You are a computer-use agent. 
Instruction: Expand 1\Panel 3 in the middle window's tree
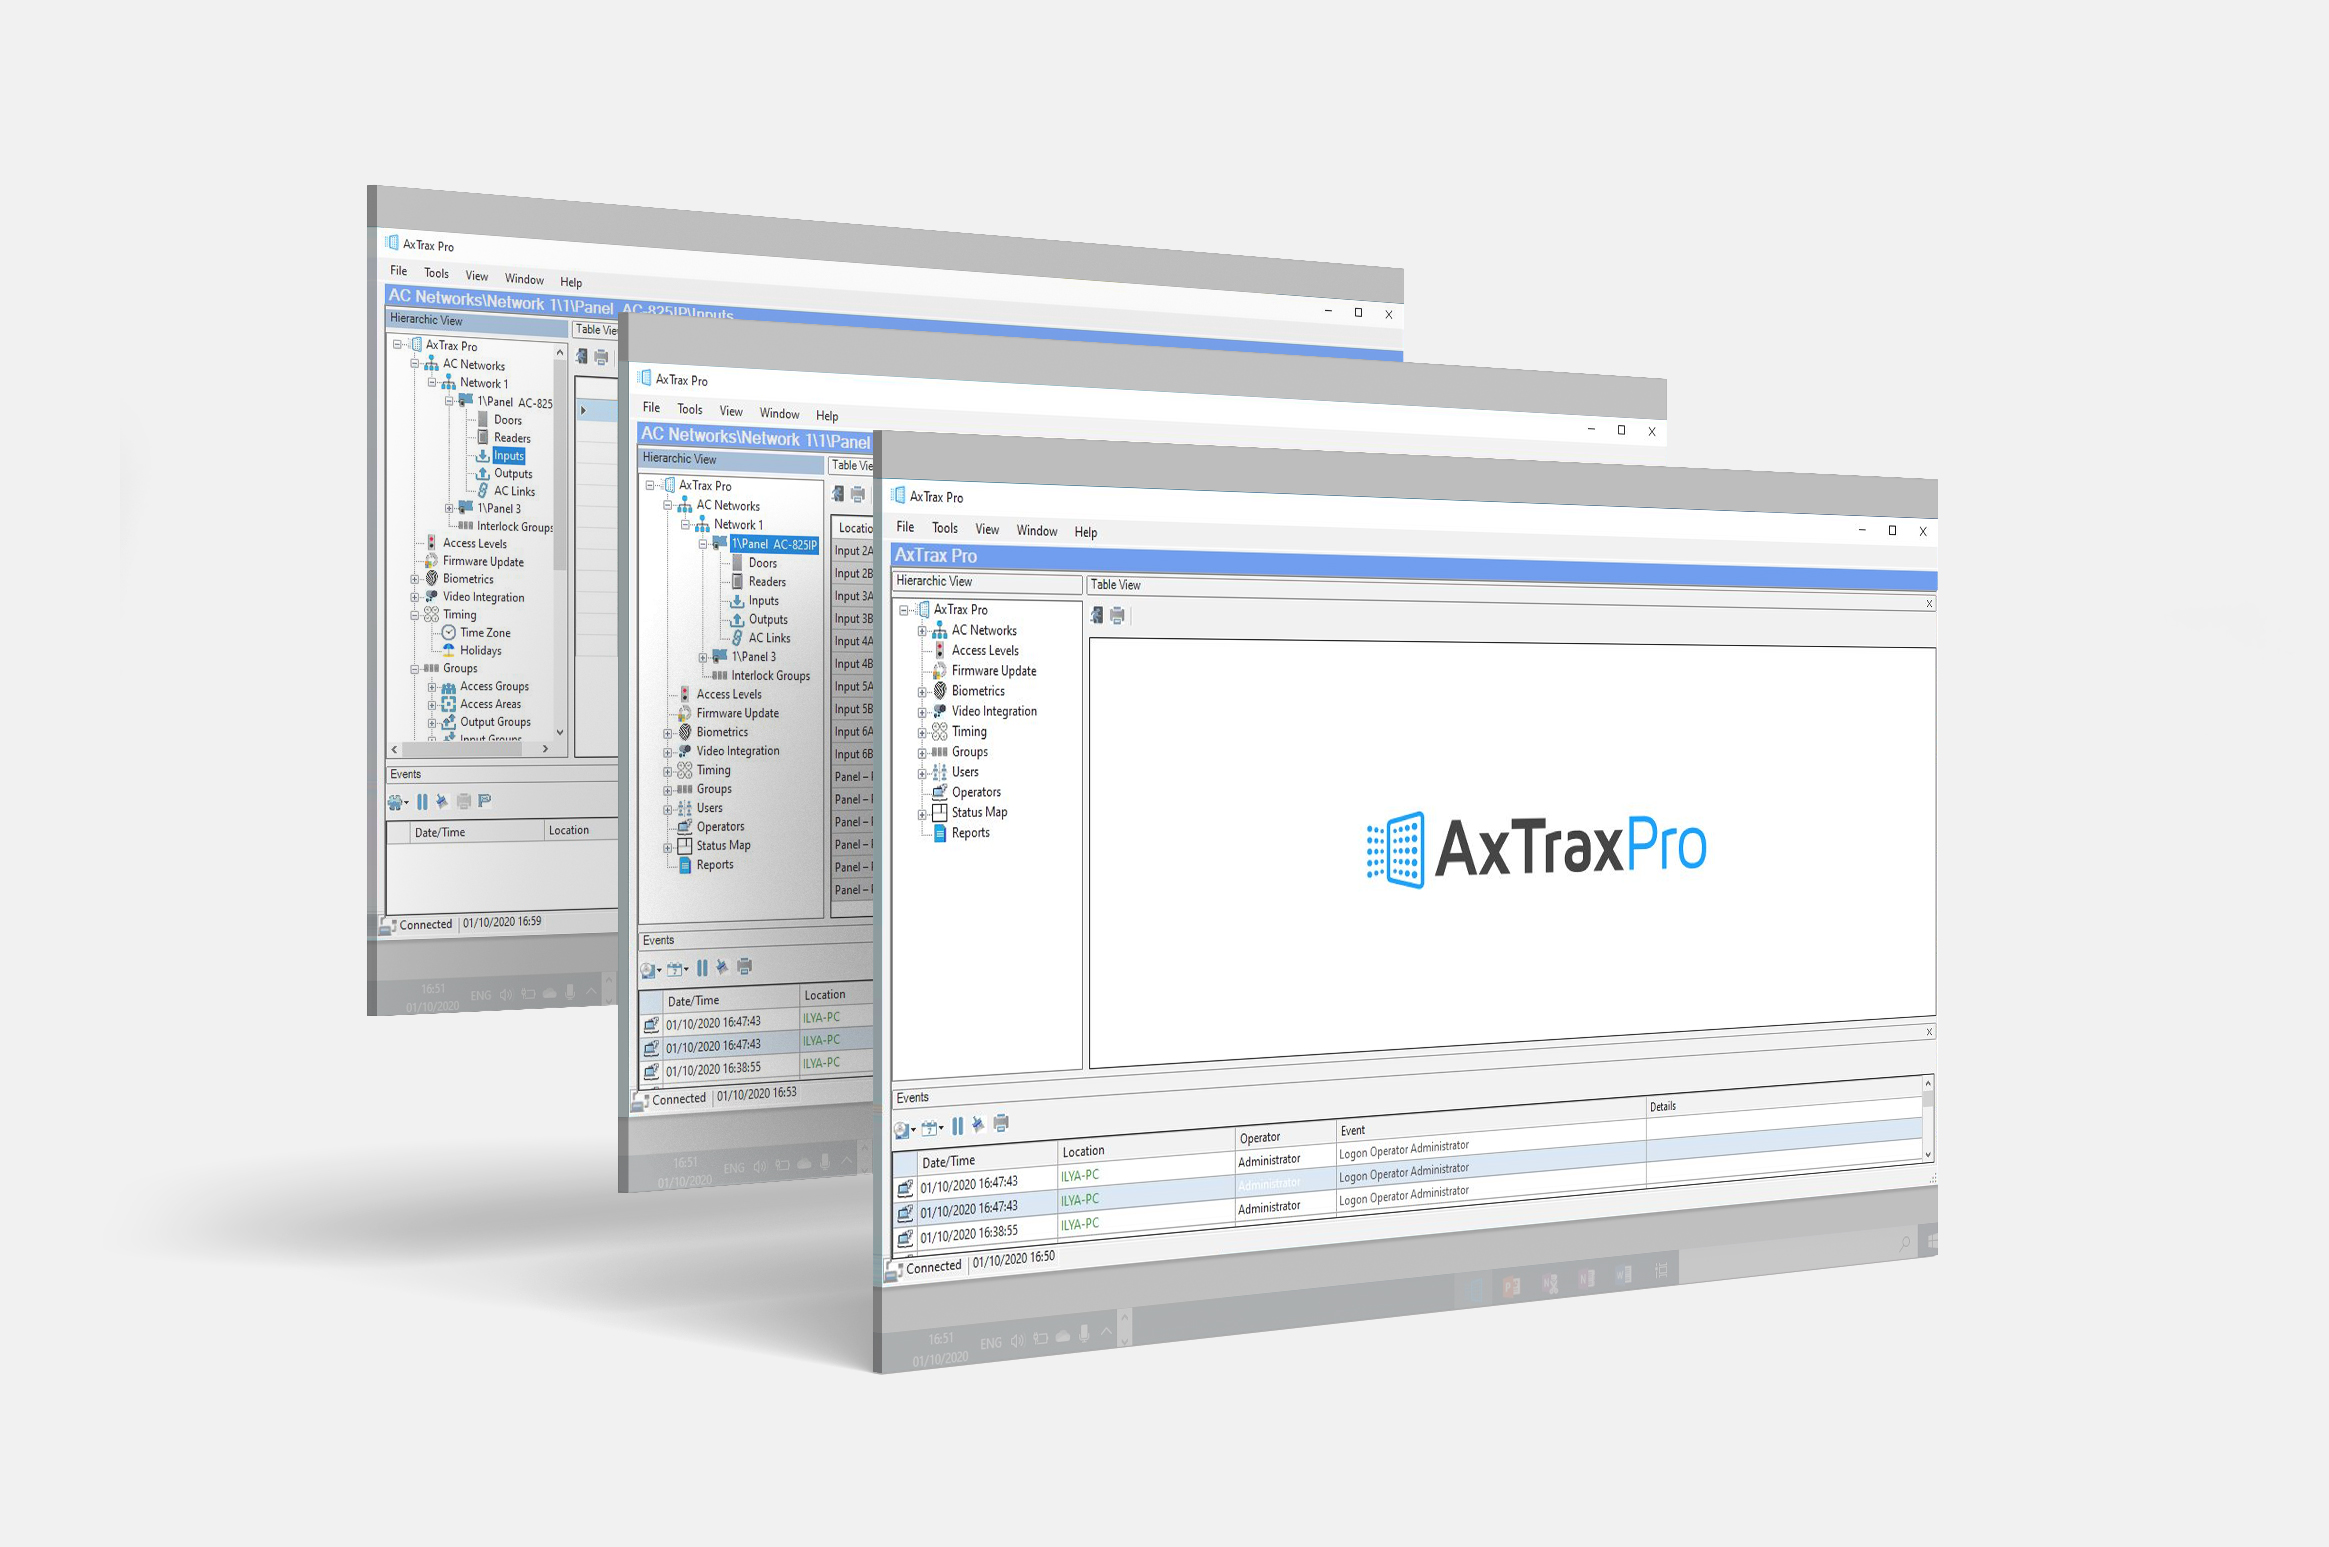[x=703, y=658]
